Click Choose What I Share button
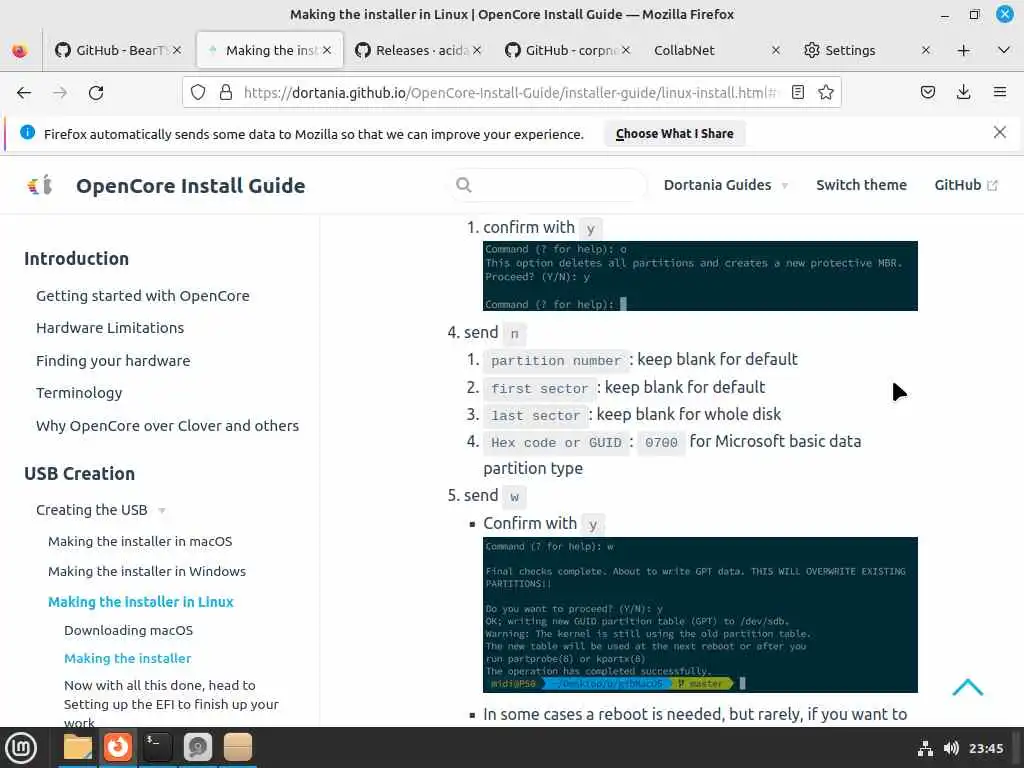This screenshot has height=768, width=1024. [675, 134]
